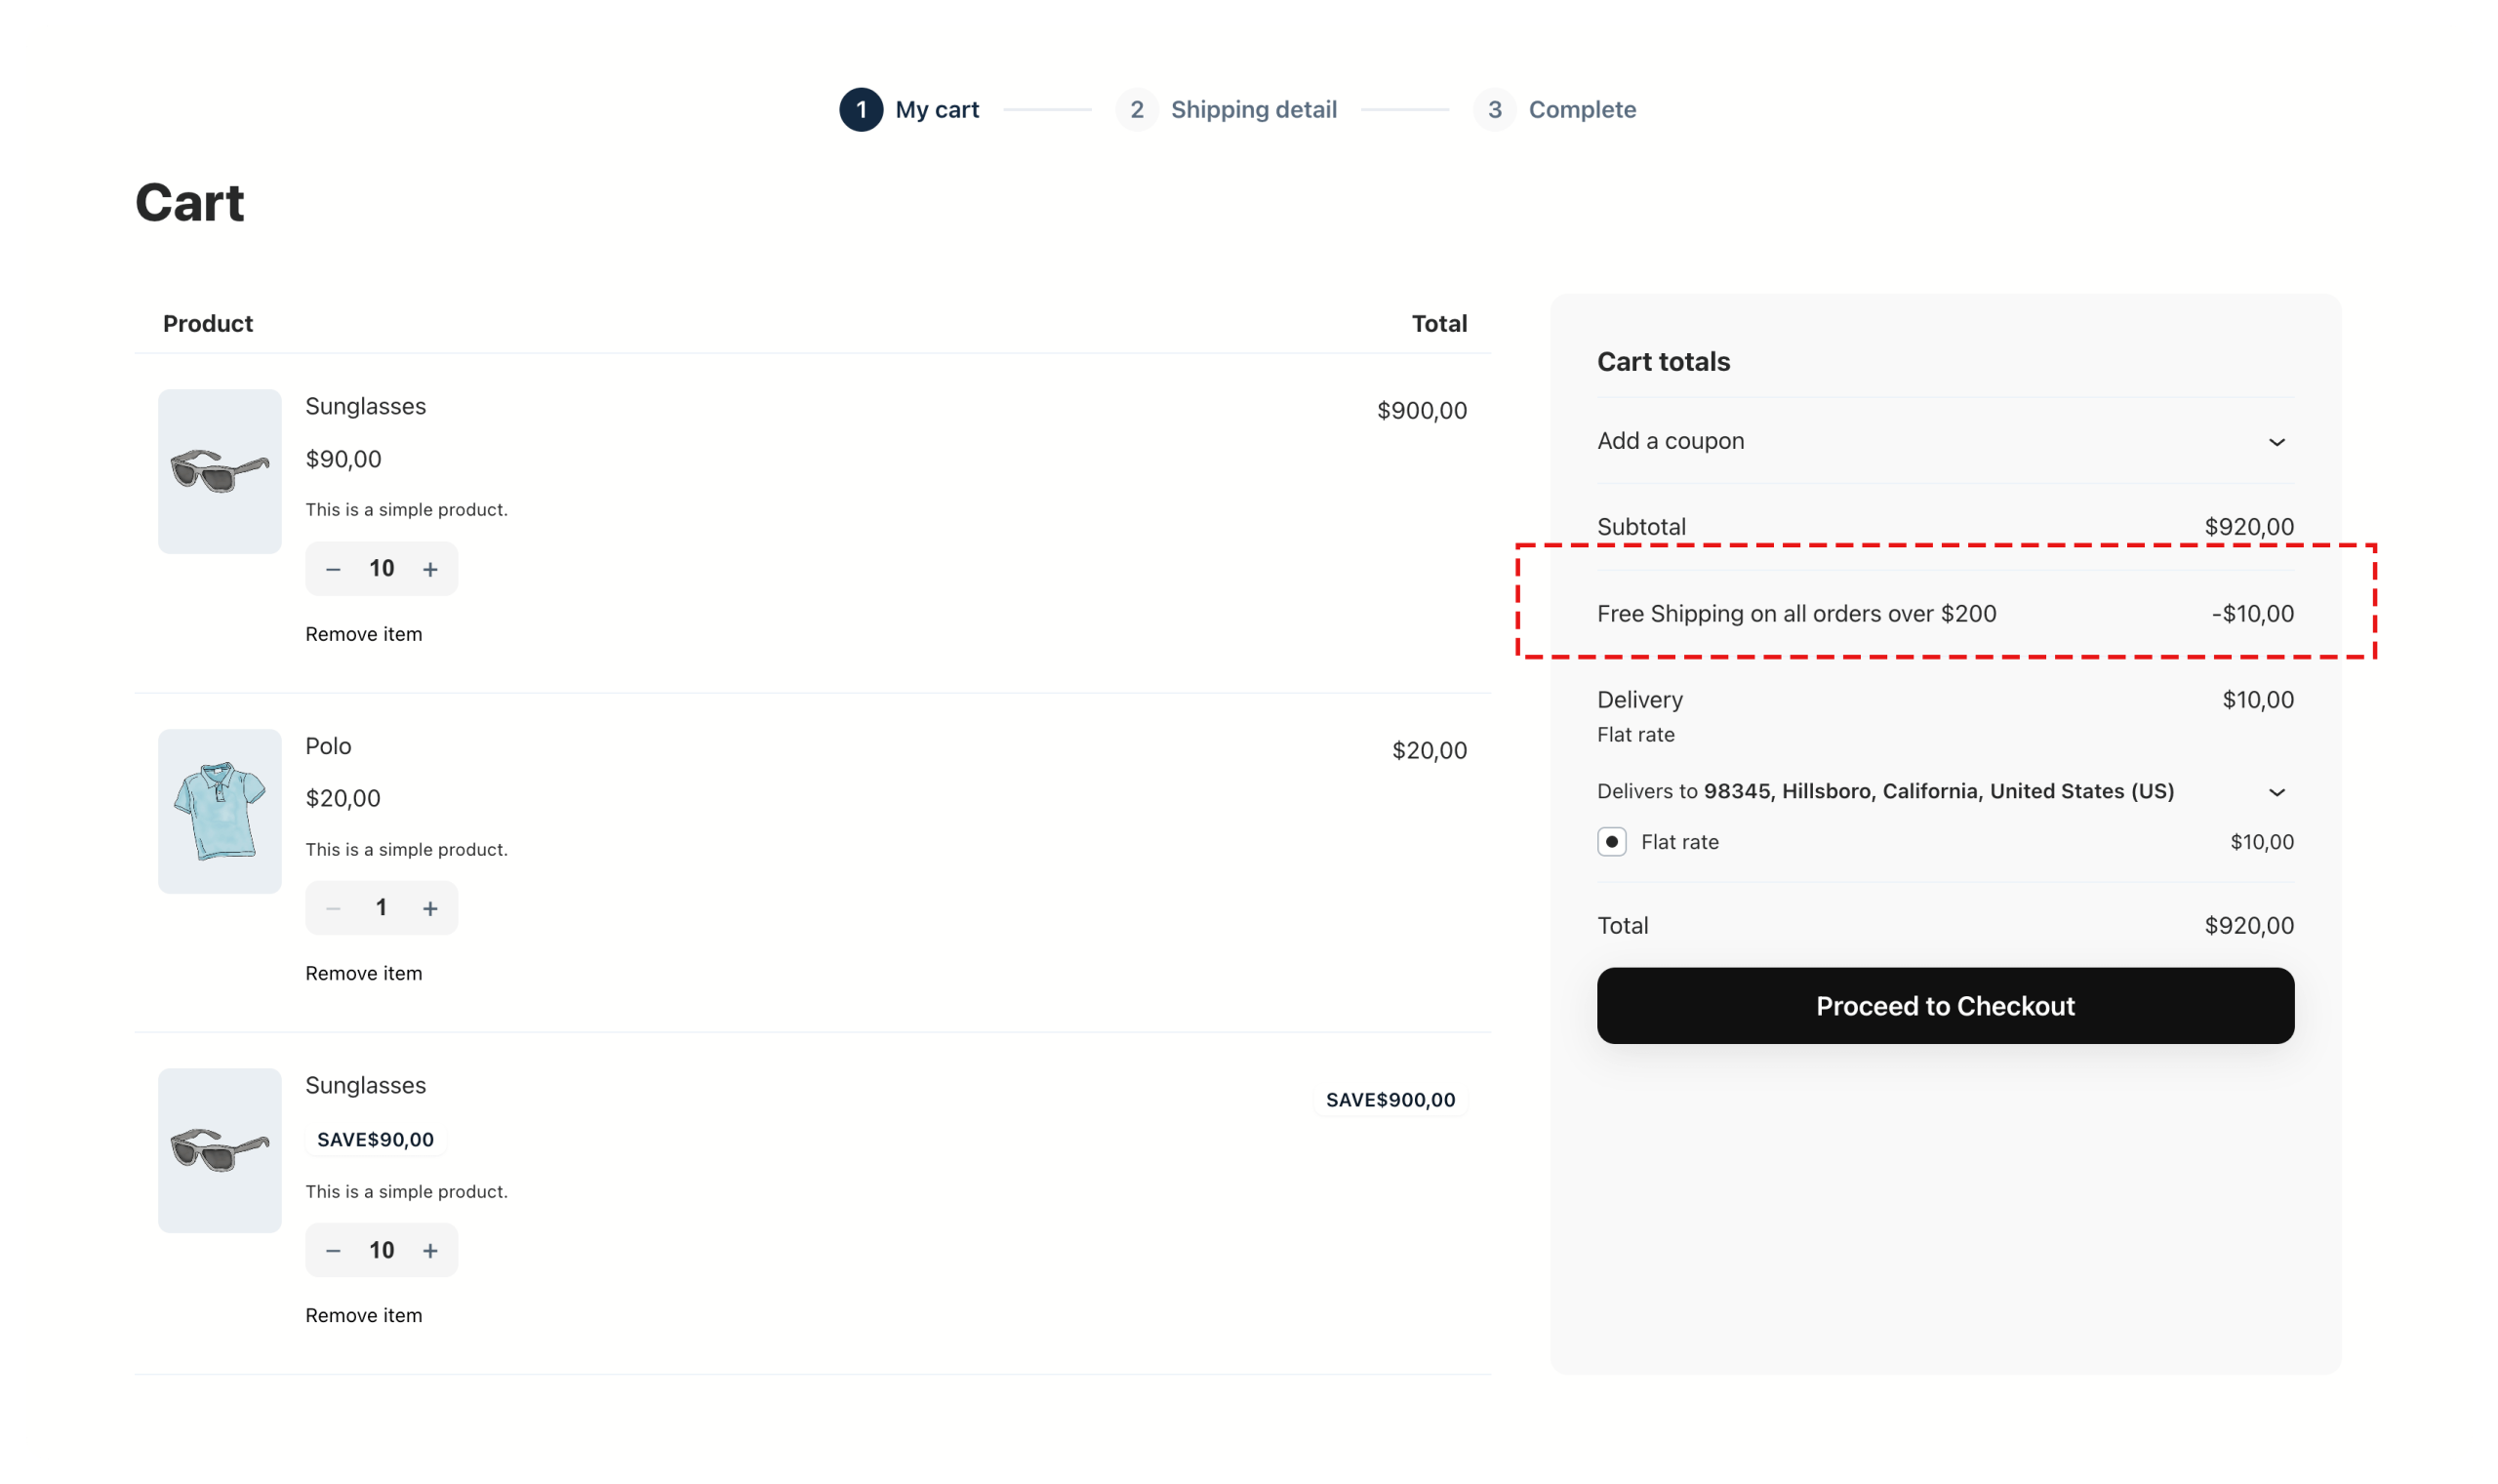Increase the Polo quantity plus button
This screenshot has width=2498, height=1484.
pyautogui.click(x=430, y=908)
